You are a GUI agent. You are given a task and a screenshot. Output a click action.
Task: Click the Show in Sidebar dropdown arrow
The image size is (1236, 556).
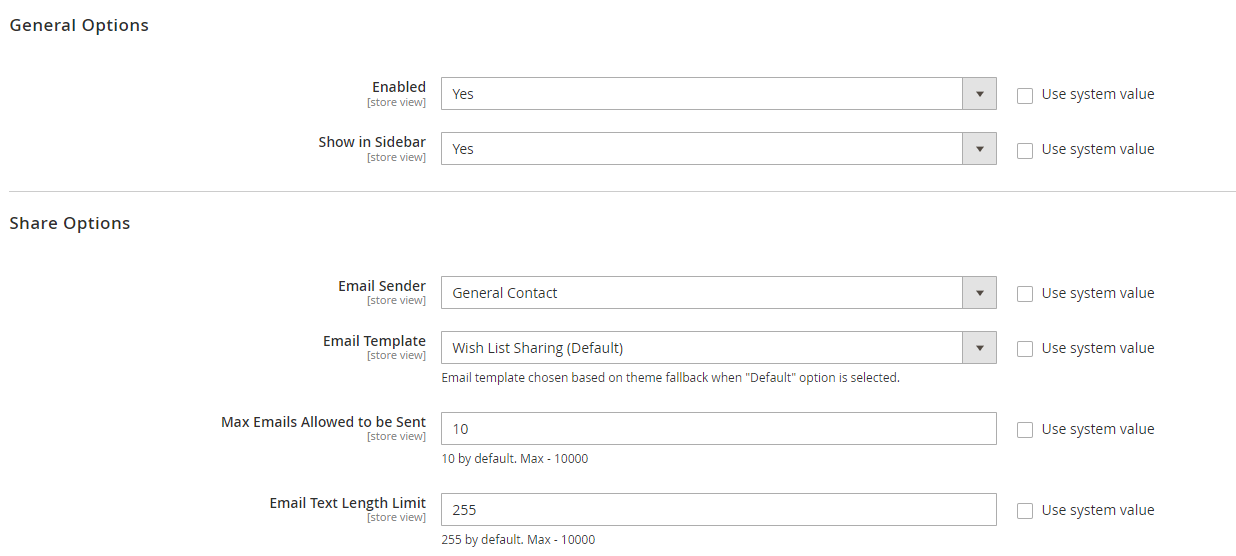coord(979,149)
